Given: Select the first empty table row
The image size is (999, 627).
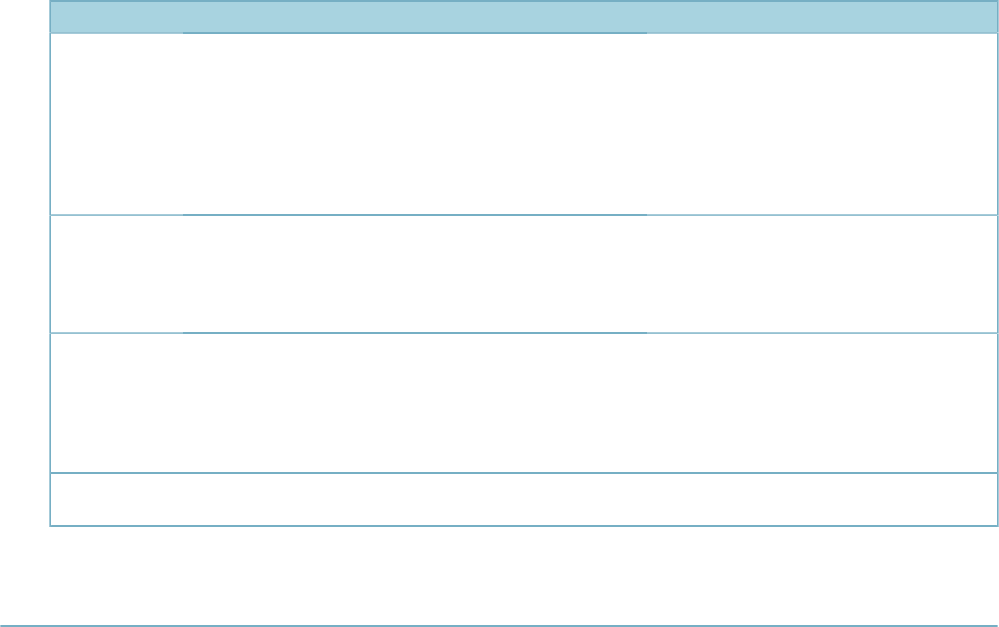Looking at the screenshot, I should (x=524, y=124).
